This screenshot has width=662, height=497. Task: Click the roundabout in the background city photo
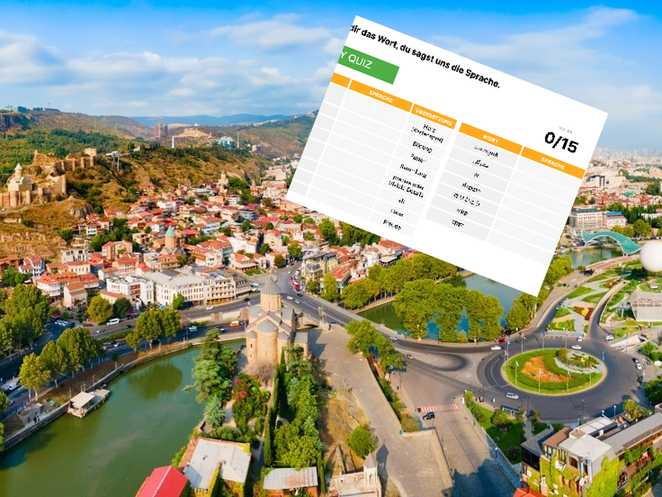553,371
